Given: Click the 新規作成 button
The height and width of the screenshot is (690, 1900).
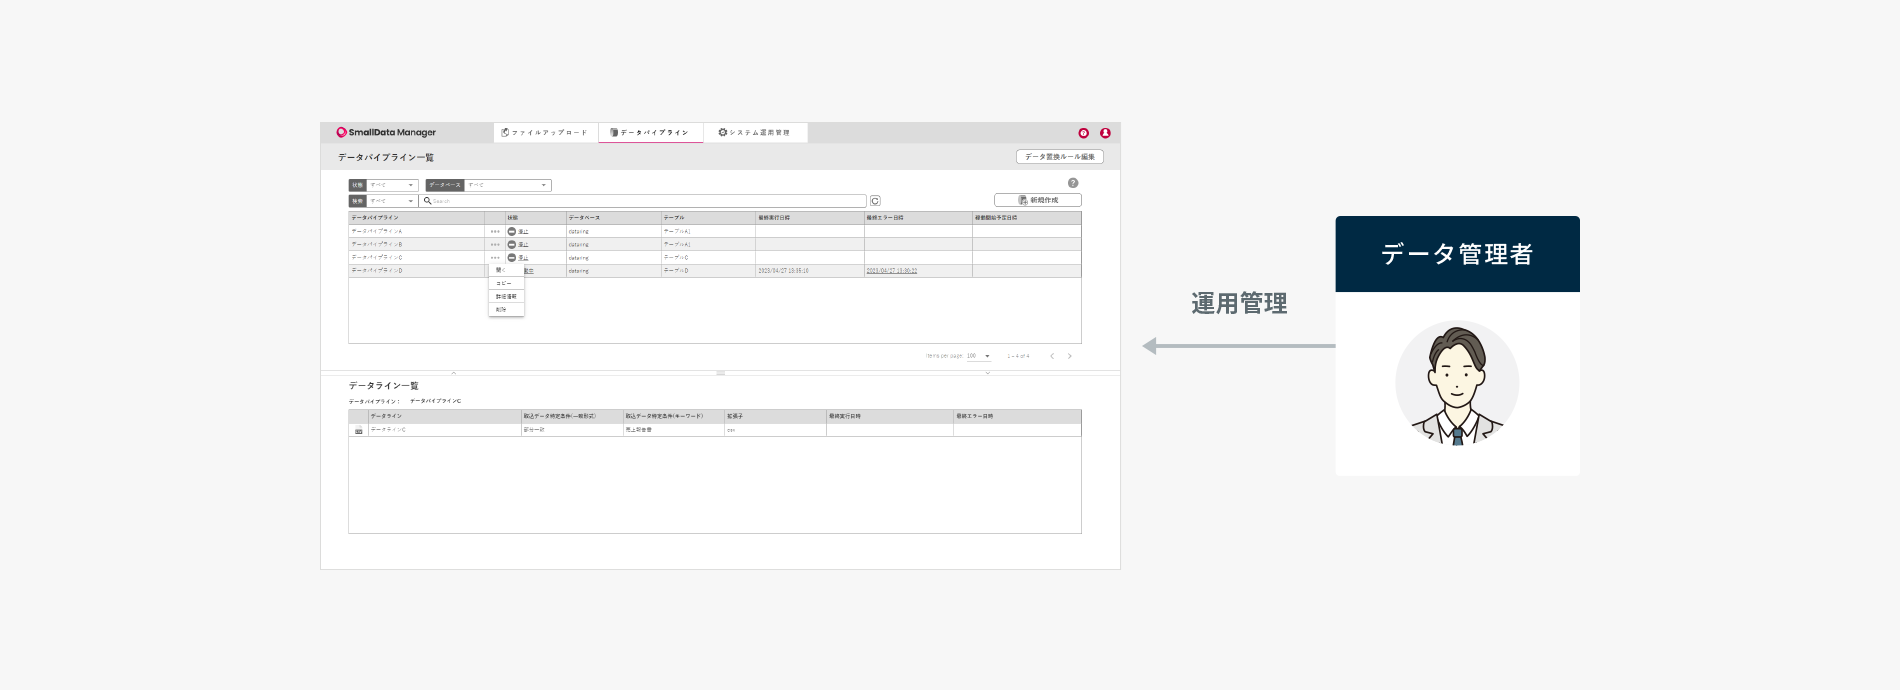Looking at the screenshot, I should (x=1037, y=200).
